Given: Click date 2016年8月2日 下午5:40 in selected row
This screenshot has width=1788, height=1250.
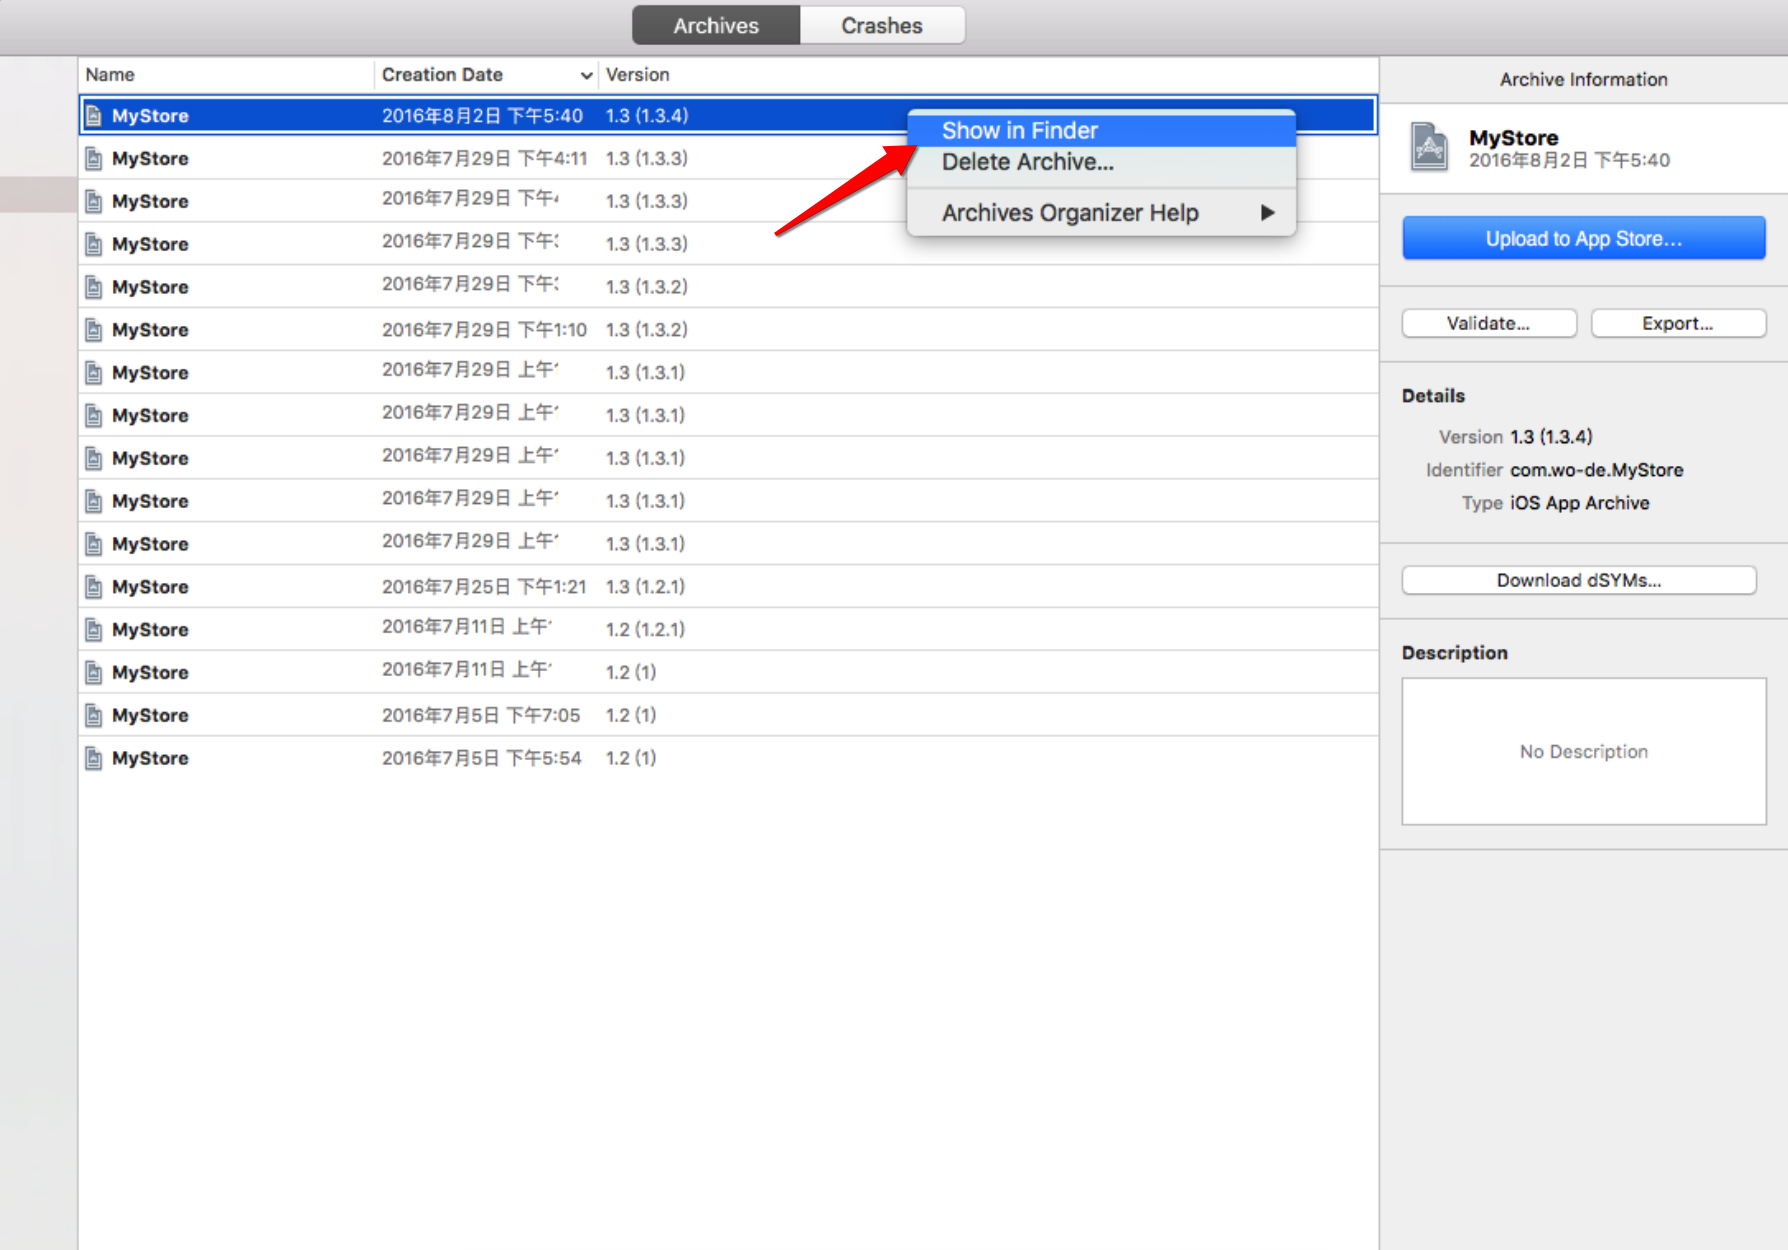Looking at the screenshot, I should pos(482,116).
